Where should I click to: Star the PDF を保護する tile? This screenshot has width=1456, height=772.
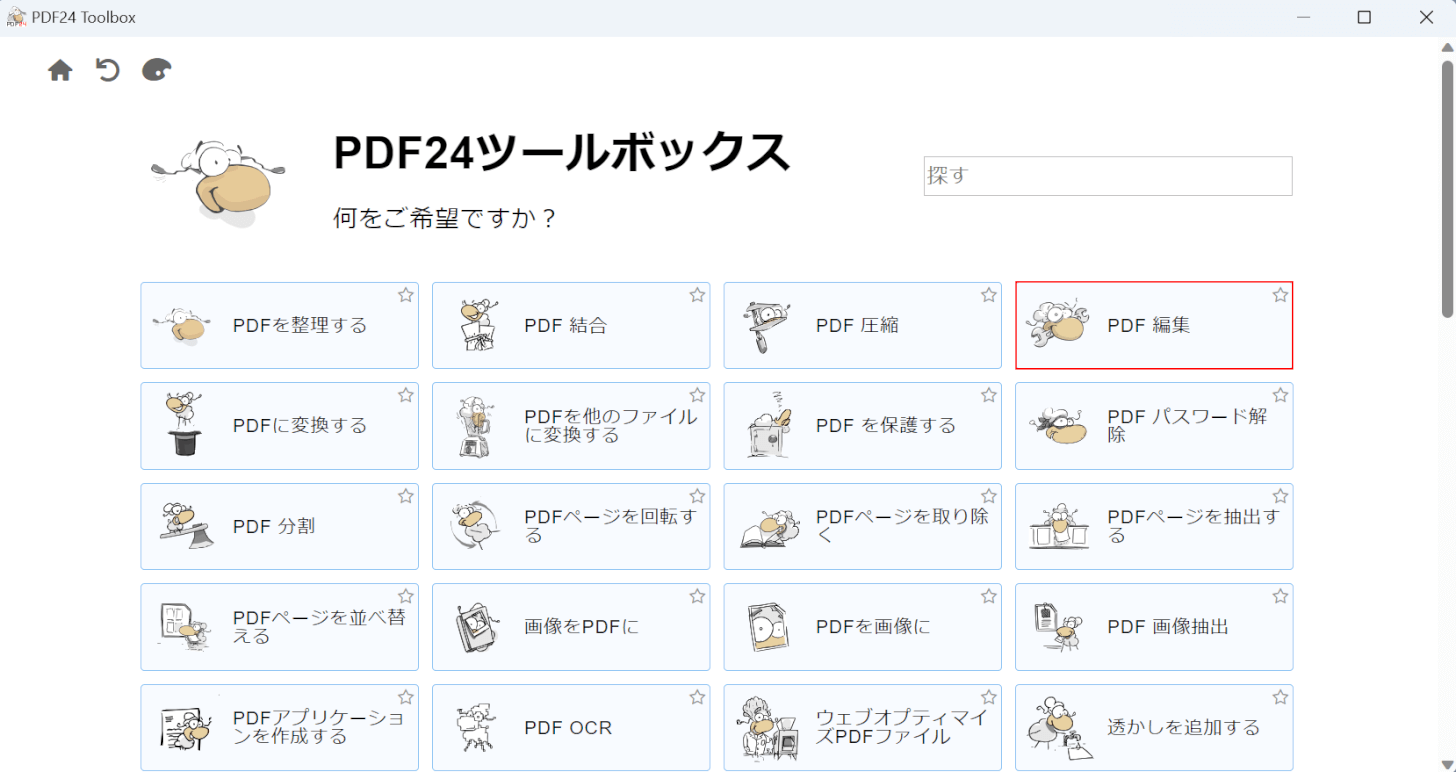click(989, 395)
